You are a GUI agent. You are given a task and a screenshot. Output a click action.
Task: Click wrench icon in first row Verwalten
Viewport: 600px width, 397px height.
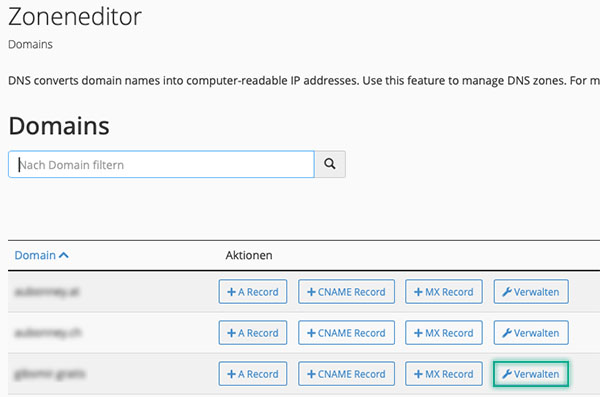pyautogui.click(x=507, y=292)
